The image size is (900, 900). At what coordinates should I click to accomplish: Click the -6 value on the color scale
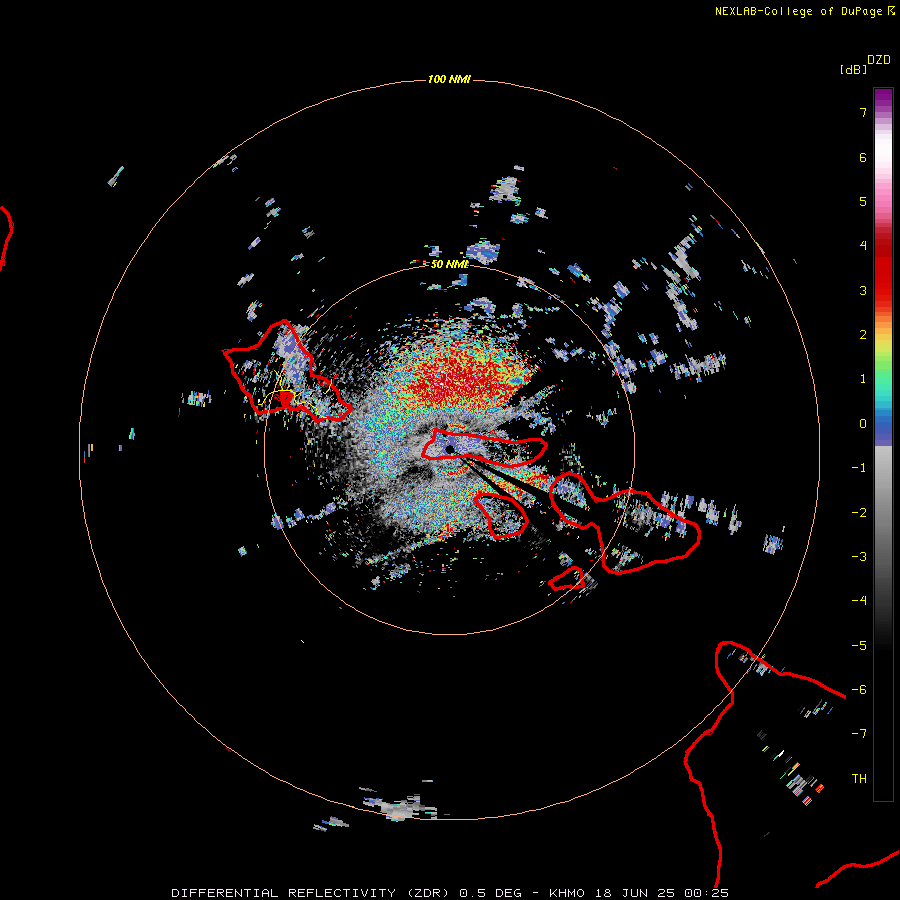click(859, 690)
